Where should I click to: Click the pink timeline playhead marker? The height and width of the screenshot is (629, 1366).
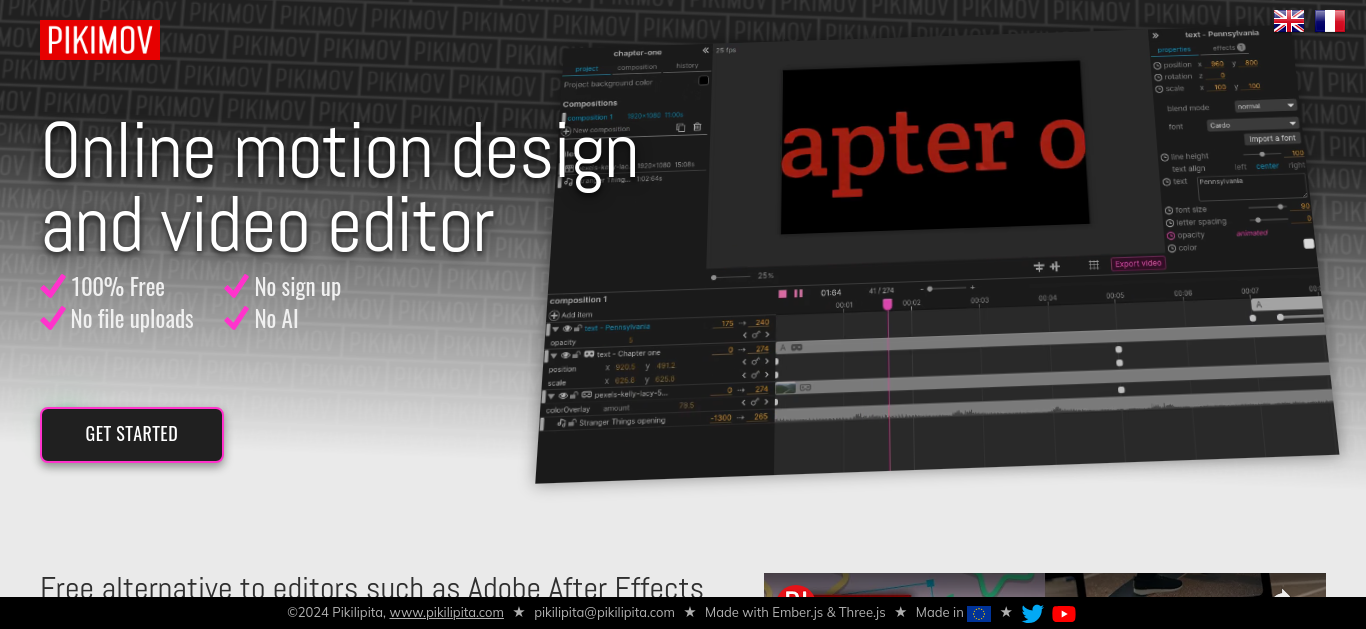point(887,304)
